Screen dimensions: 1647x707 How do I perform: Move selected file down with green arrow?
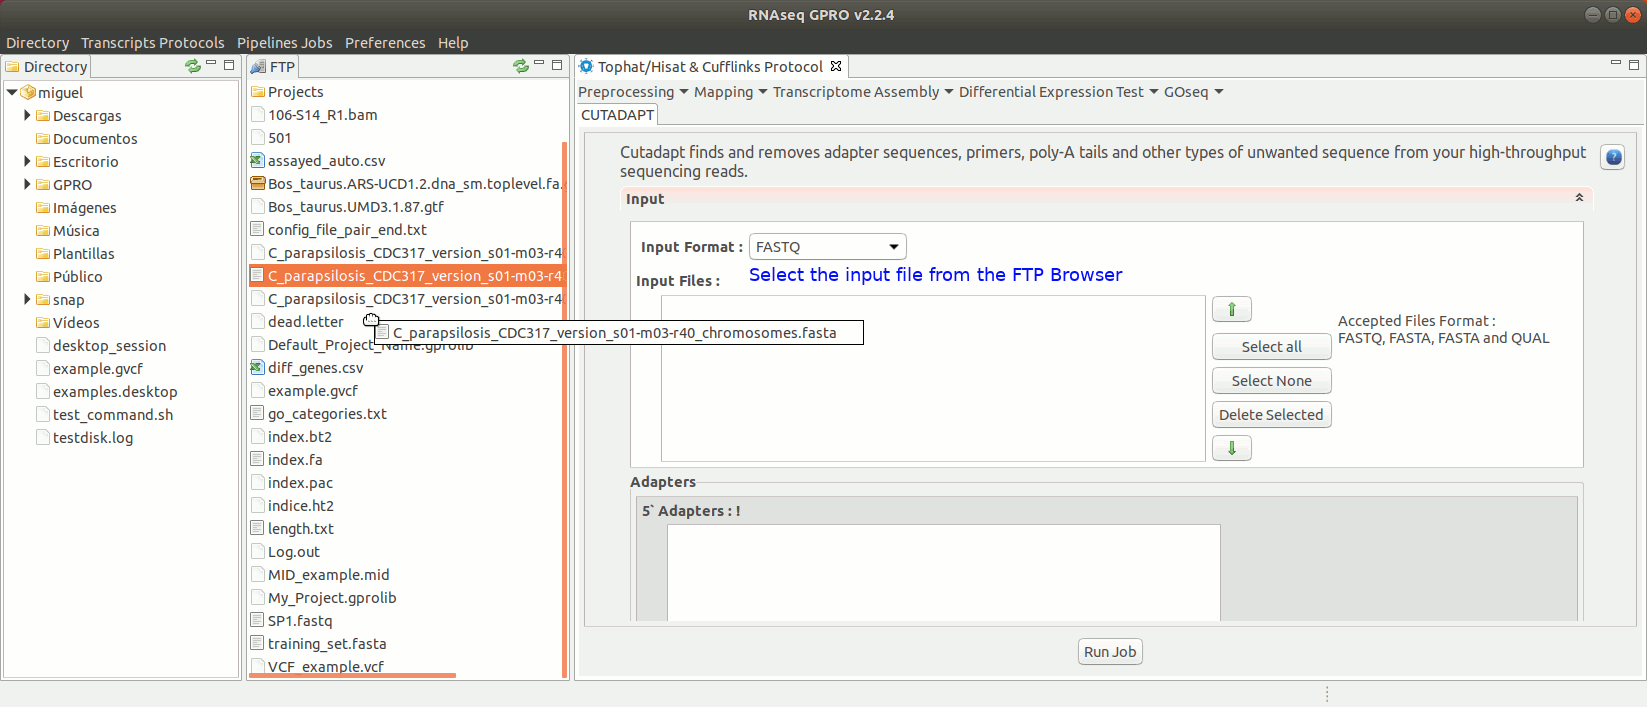tap(1231, 449)
